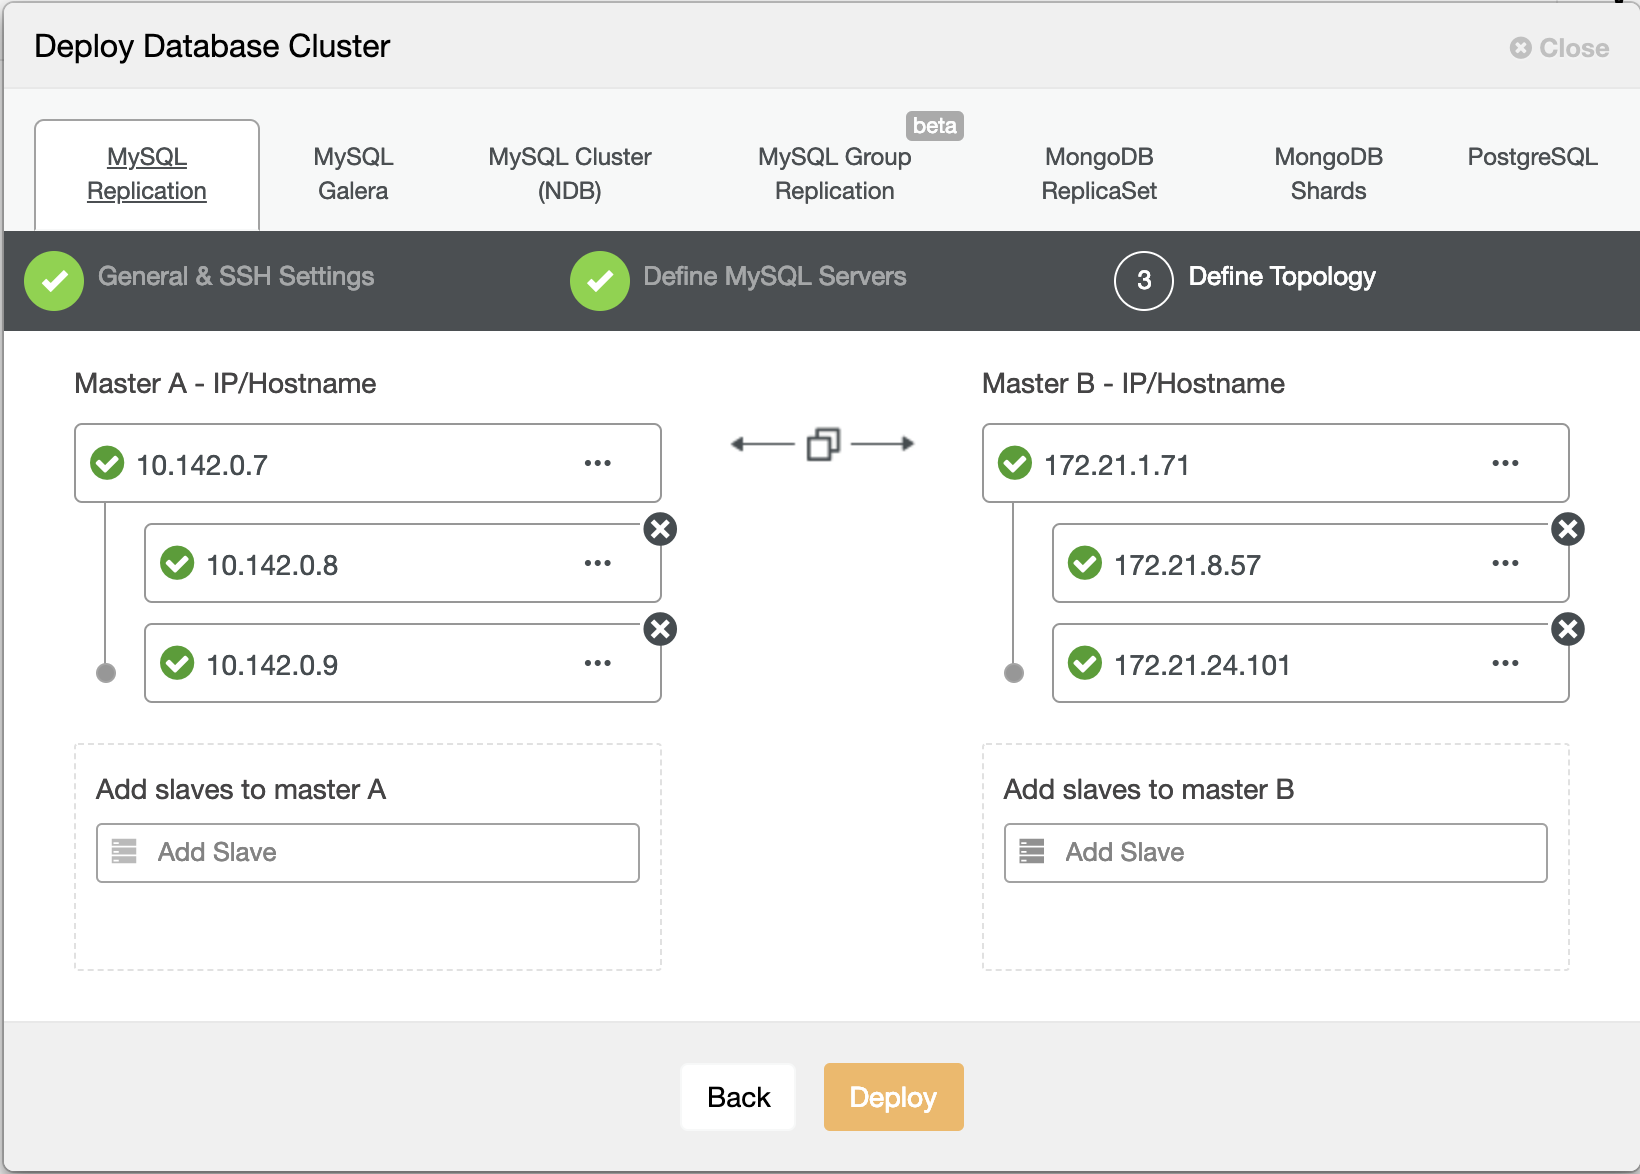
Task: Close the Deploy Database Cluster dialog
Action: (1560, 48)
